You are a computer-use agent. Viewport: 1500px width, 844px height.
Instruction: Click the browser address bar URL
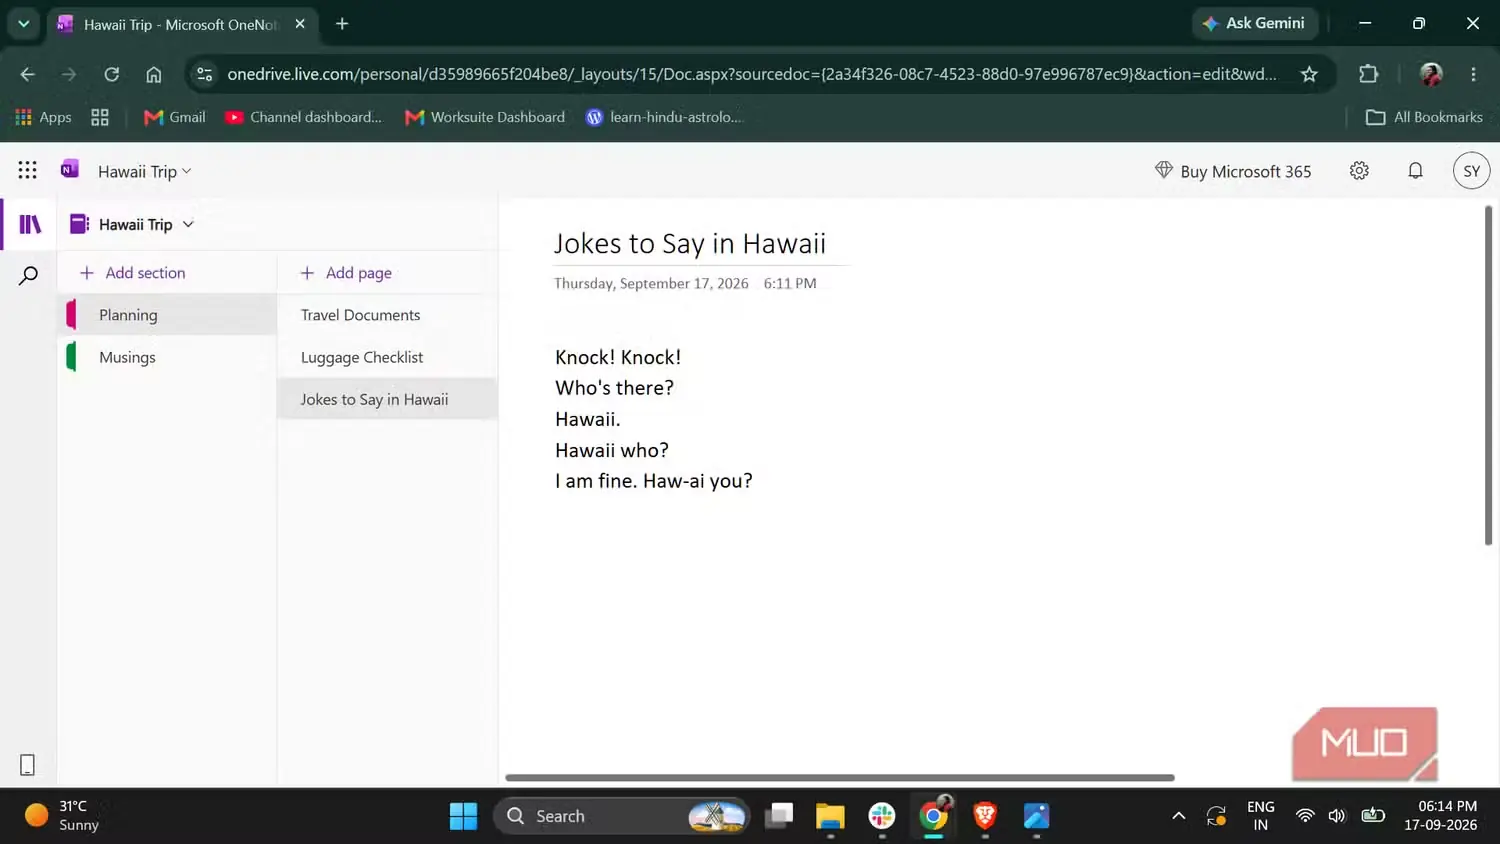coord(751,74)
